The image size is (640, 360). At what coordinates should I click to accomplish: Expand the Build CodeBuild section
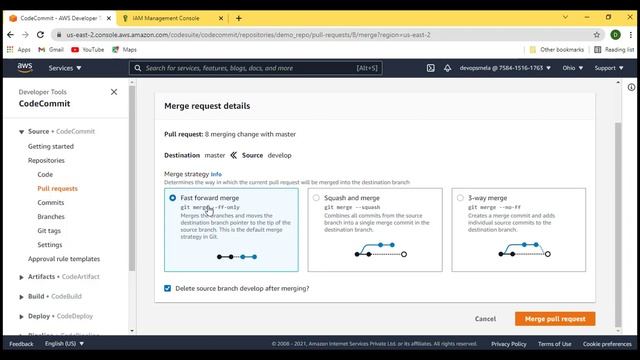21,297
